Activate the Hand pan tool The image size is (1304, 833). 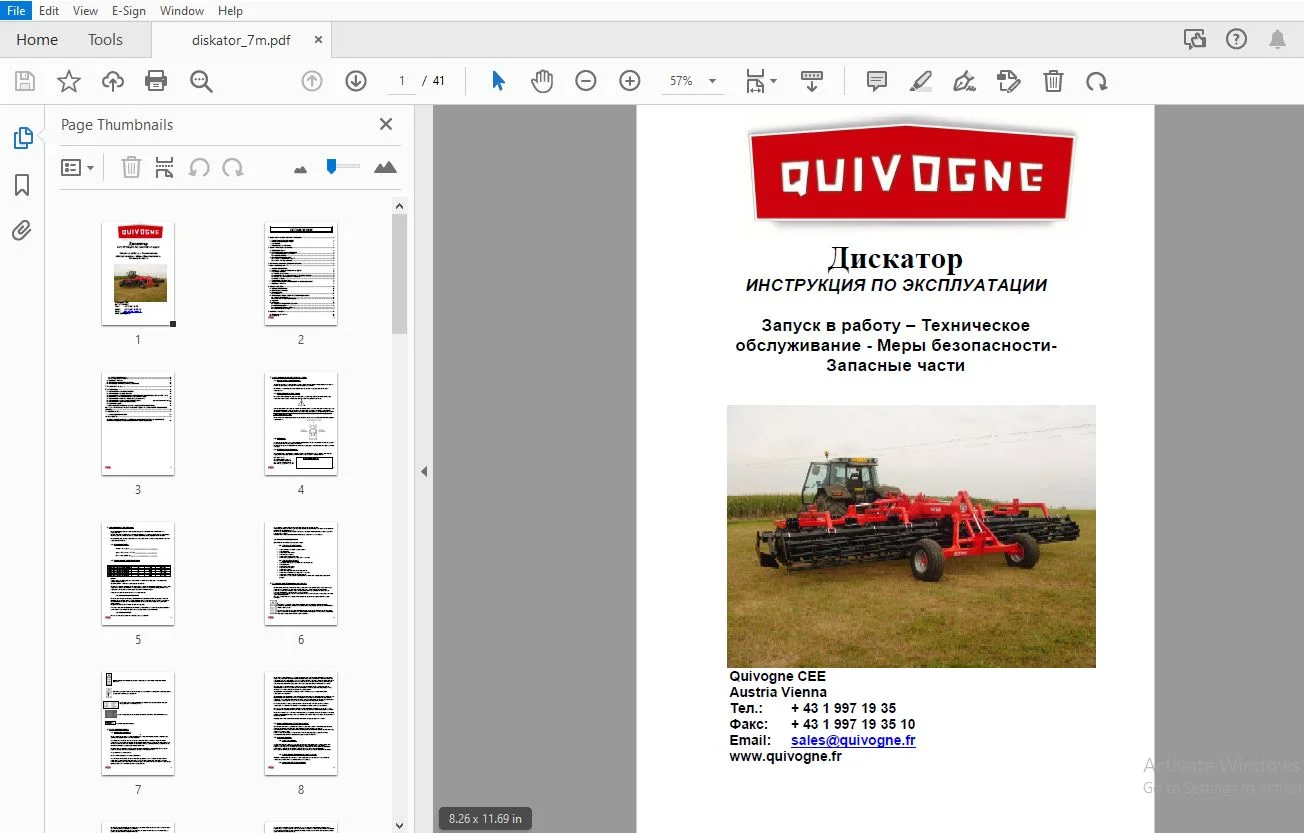pos(542,81)
